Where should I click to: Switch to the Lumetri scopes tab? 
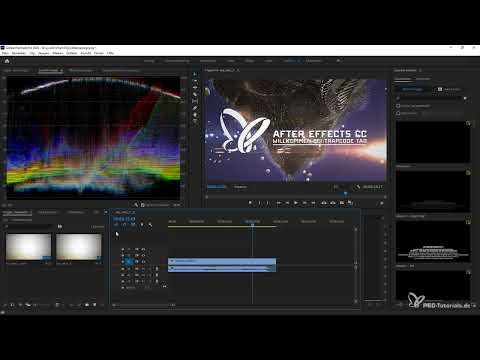point(49,71)
